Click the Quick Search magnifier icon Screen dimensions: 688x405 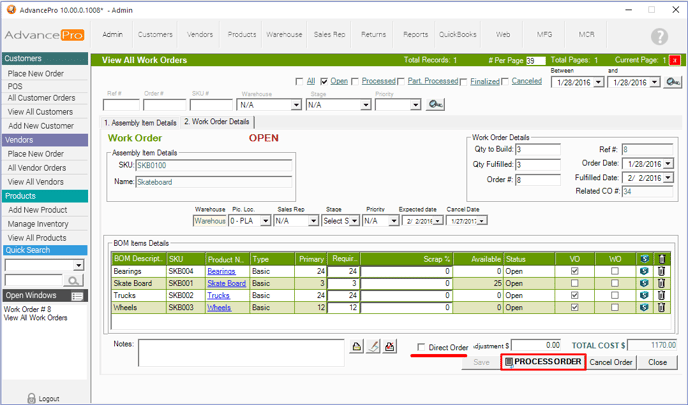coord(74,281)
